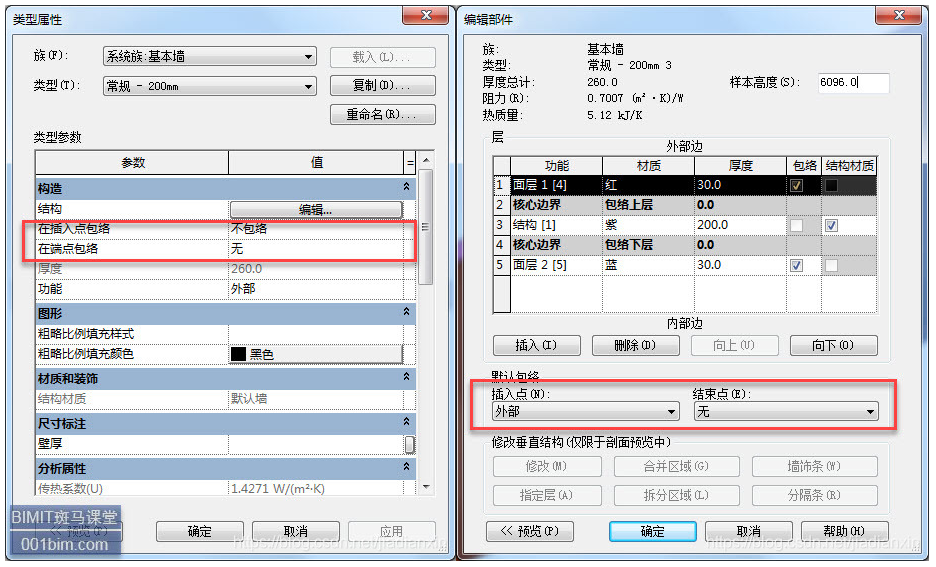
Task: Close the 编辑部件 dialog
Action: point(898,16)
